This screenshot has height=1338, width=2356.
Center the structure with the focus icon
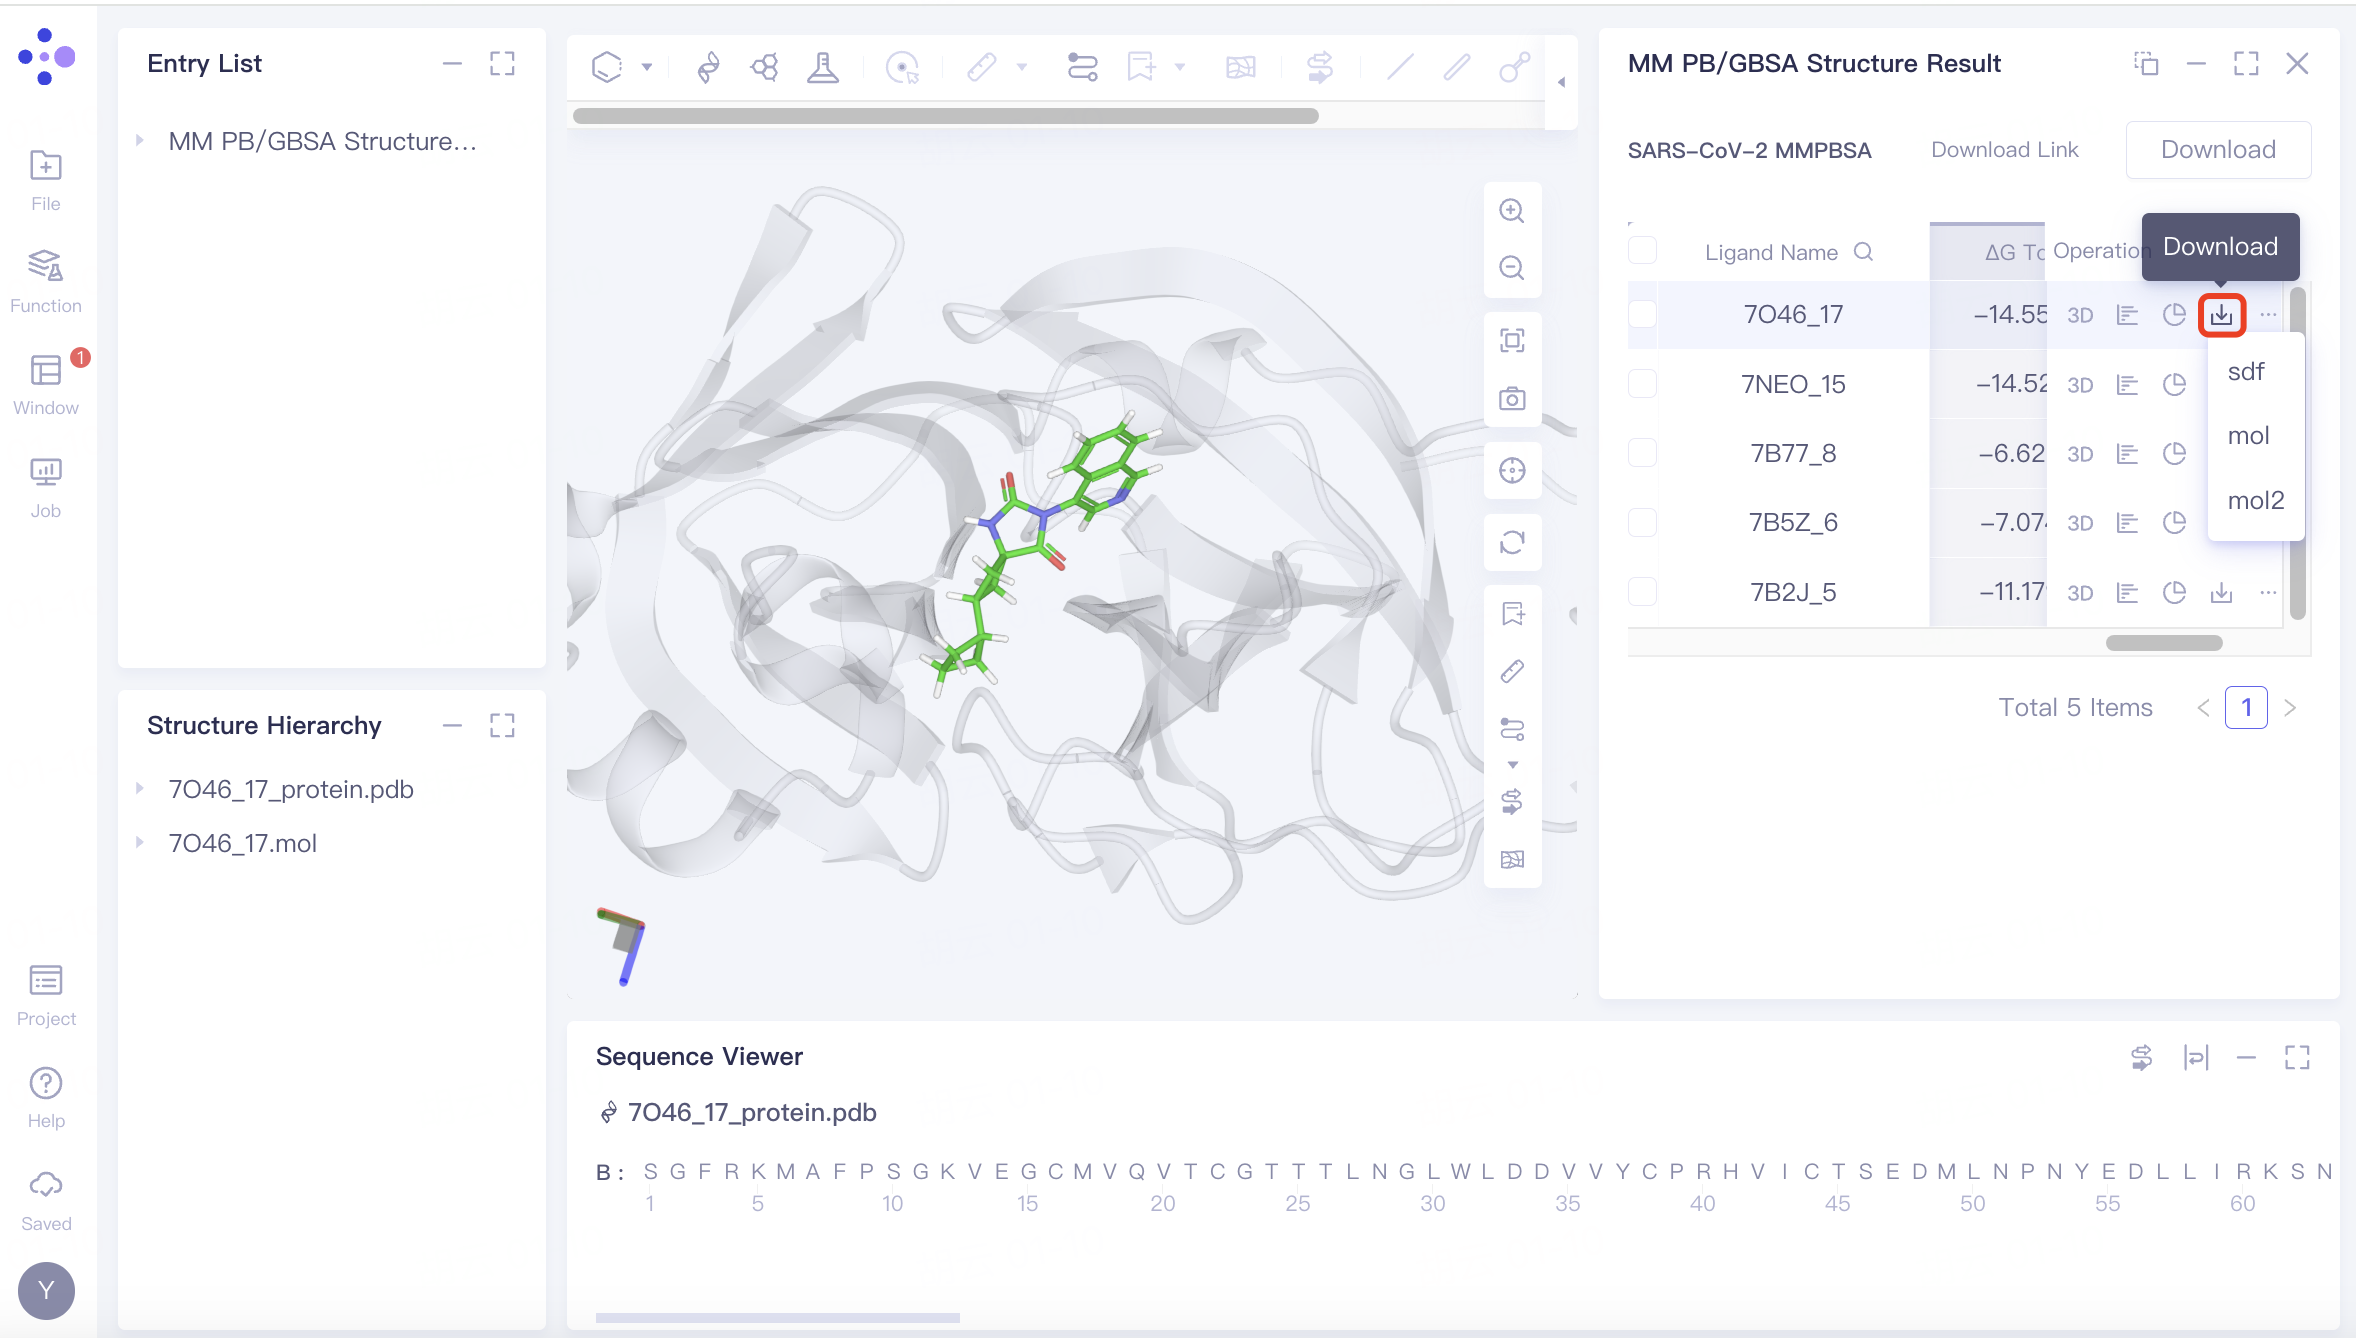[1511, 470]
